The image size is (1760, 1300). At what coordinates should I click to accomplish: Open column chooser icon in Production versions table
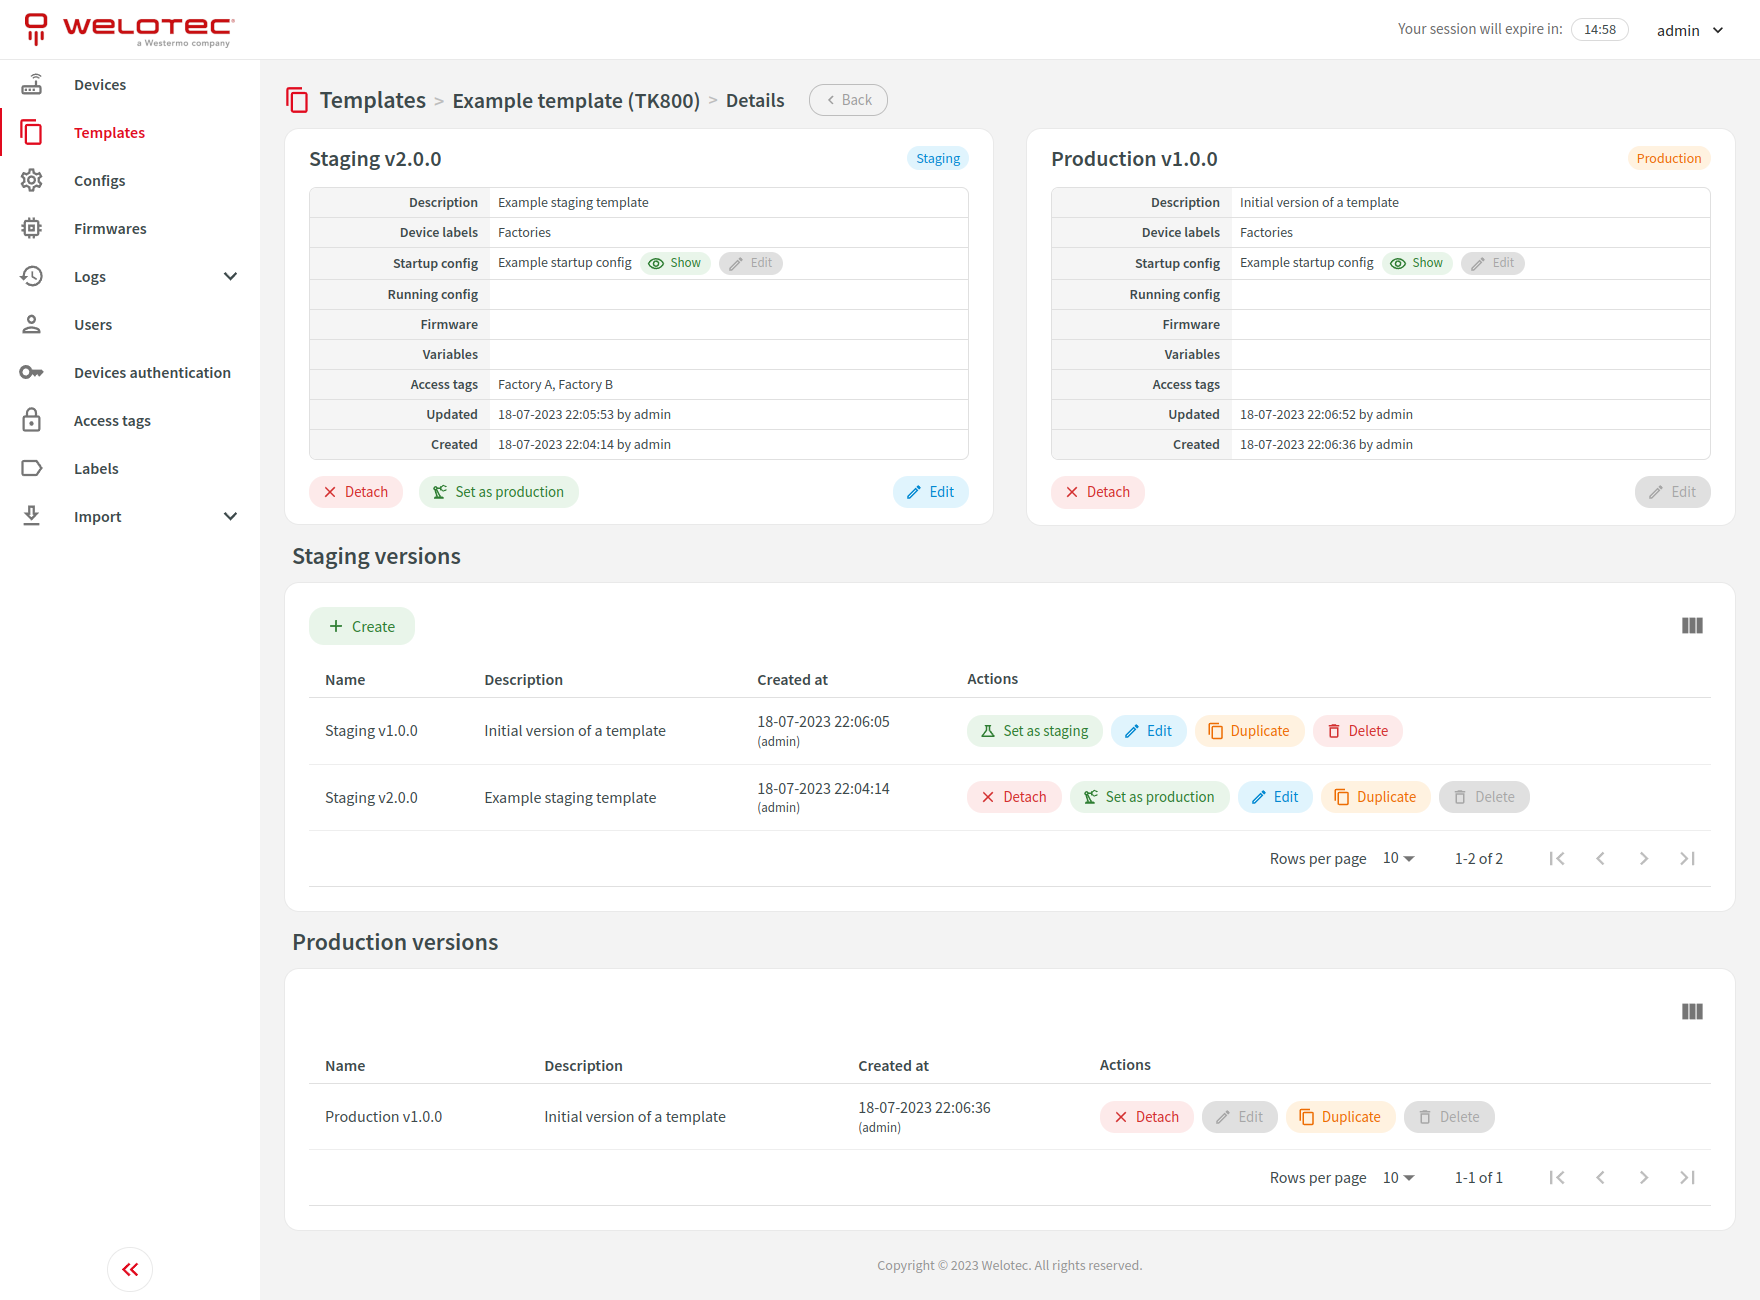click(1692, 1012)
